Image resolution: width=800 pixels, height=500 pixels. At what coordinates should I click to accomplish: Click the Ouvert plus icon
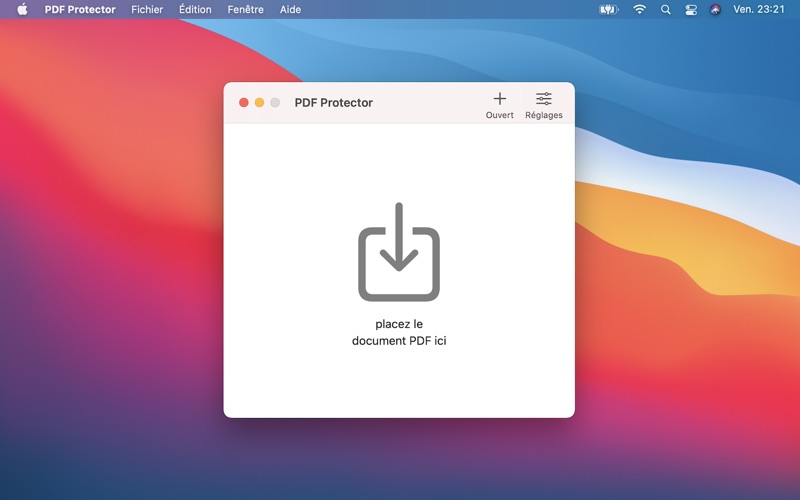pos(499,98)
